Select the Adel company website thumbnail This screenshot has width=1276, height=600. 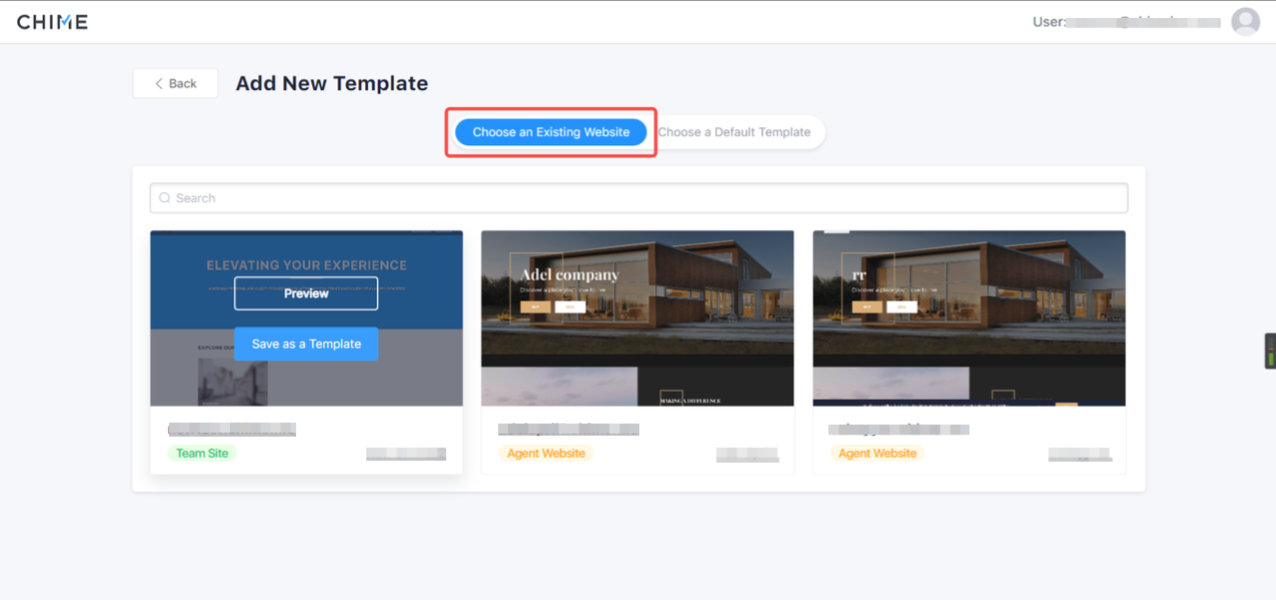[x=637, y=318]
